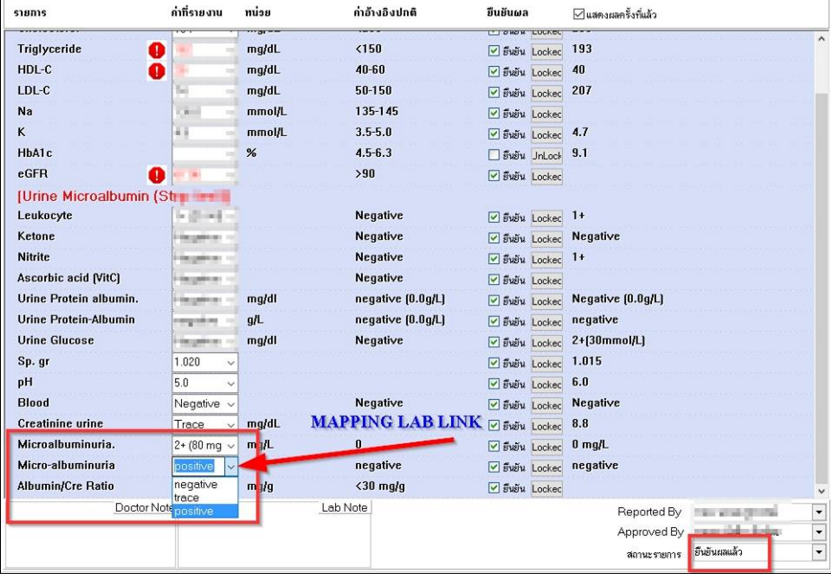Viewport: 833px width, 574px height.
Task: Click the ค่าอ้างอิงปกติ column header
Action: pyautogui.click(x=385, y=12)
